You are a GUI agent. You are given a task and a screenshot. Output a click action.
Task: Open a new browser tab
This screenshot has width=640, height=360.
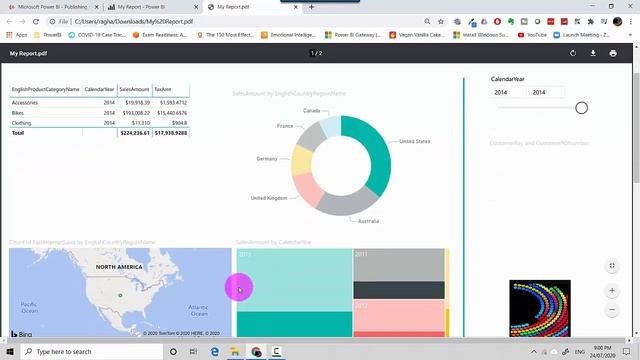click(x=311, y=7)
